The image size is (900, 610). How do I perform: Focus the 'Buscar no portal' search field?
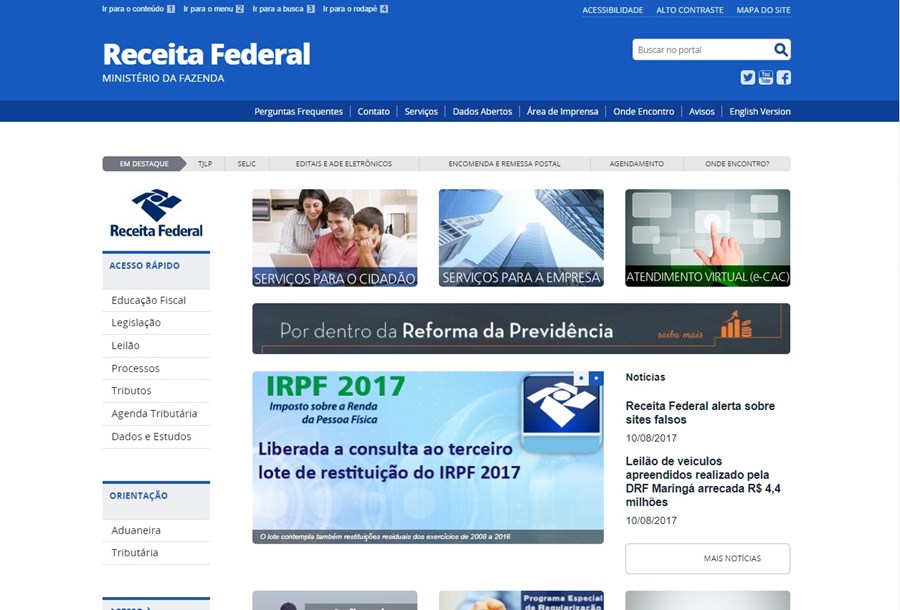point(700,50)
